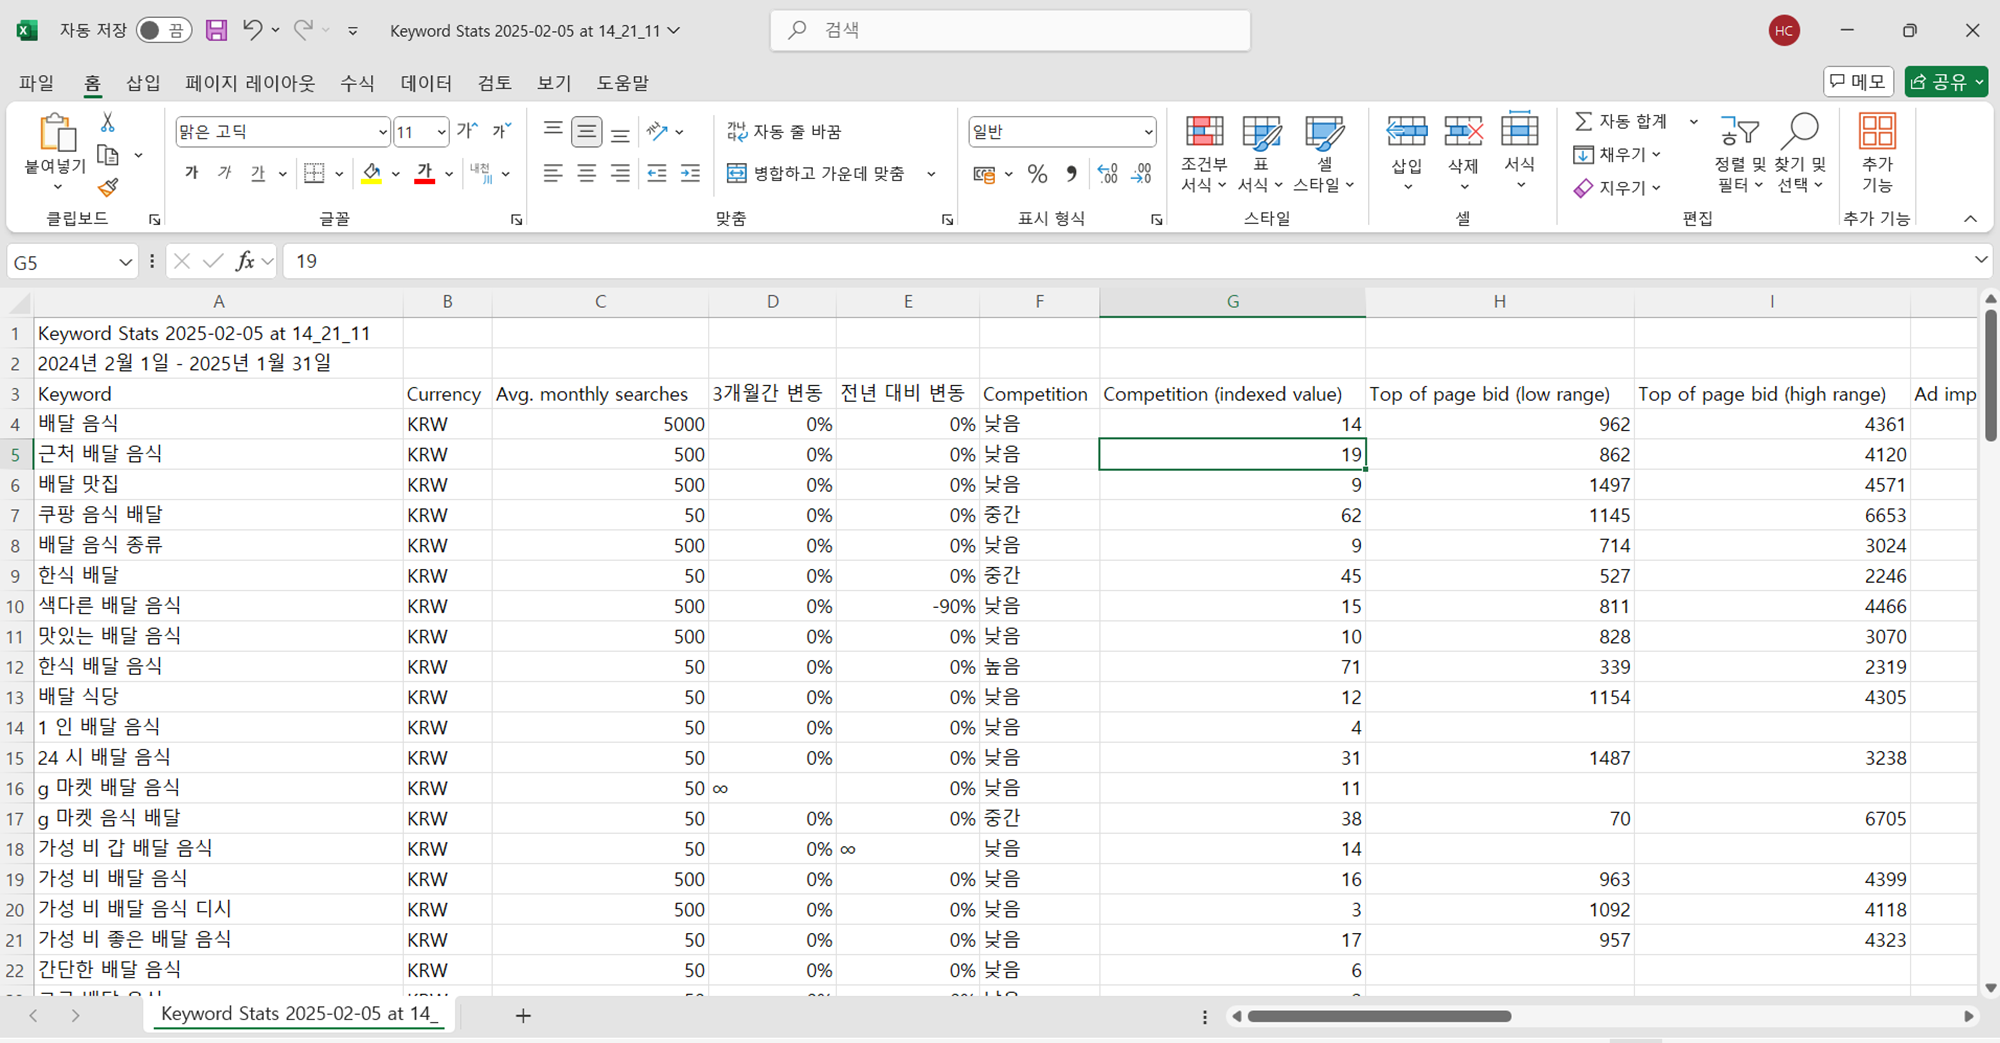The image size is (2000, 1043).
Task: Select the sheet tab Keyword Stats 2025-02-05
Action: pyautogui.click(x=299, y=1013)
